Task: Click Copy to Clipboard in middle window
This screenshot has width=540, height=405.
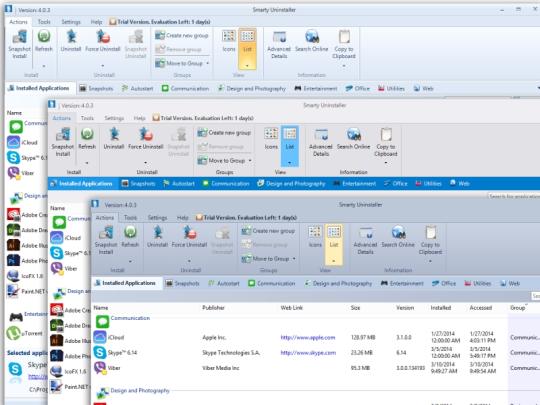Action: click(386, 142)
